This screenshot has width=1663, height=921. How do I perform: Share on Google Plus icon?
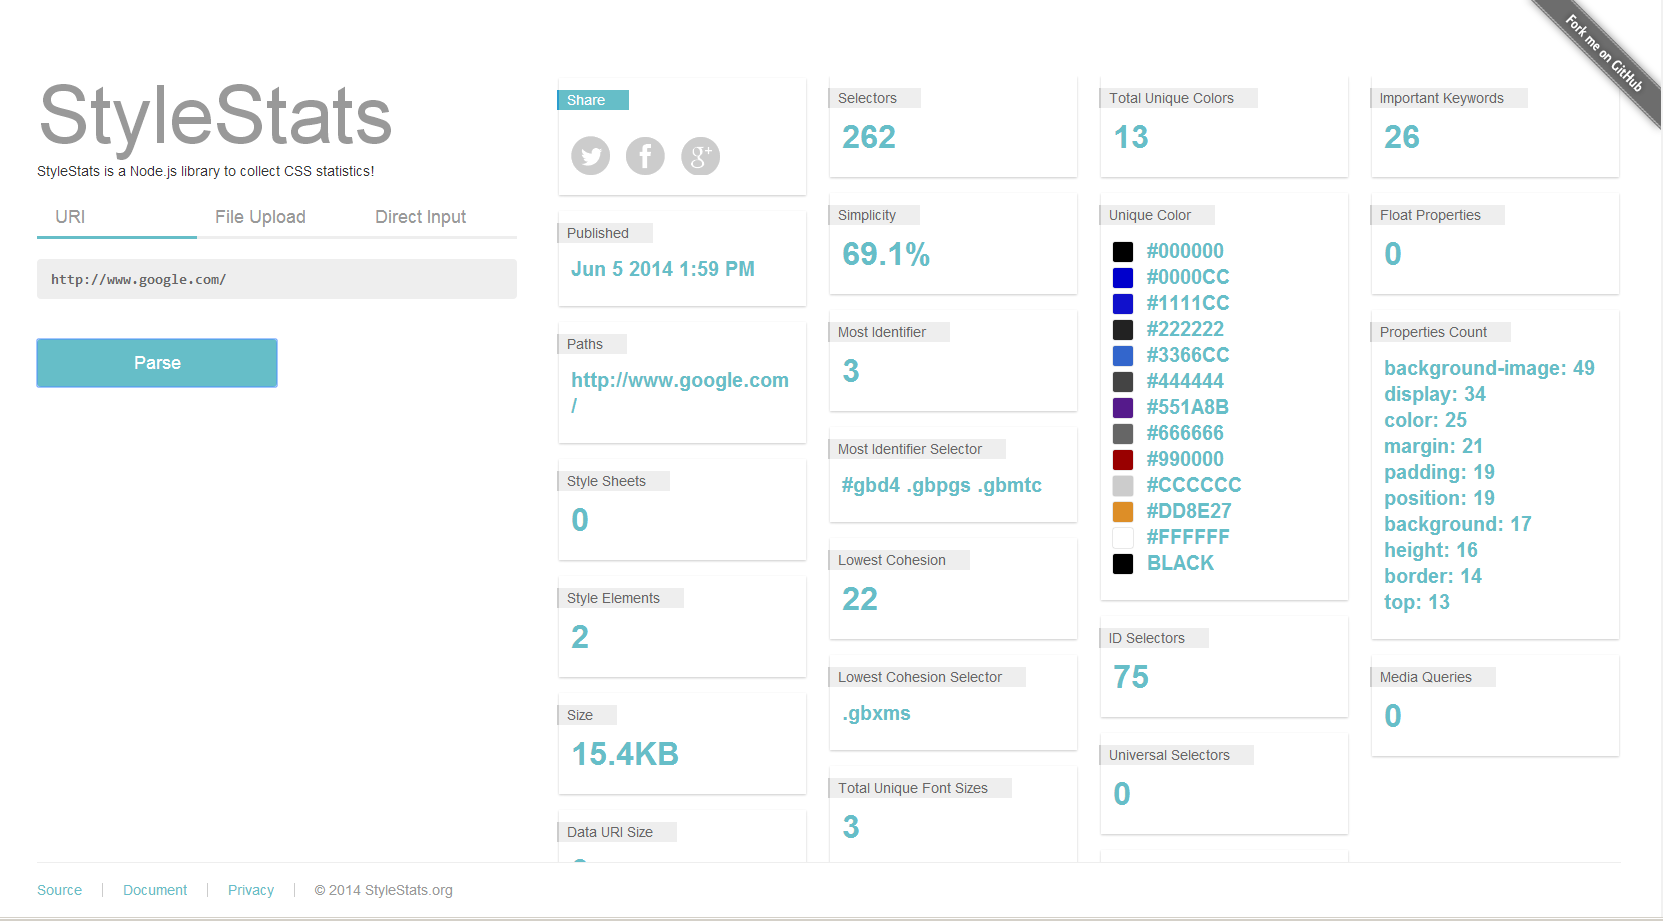point(700,156)
